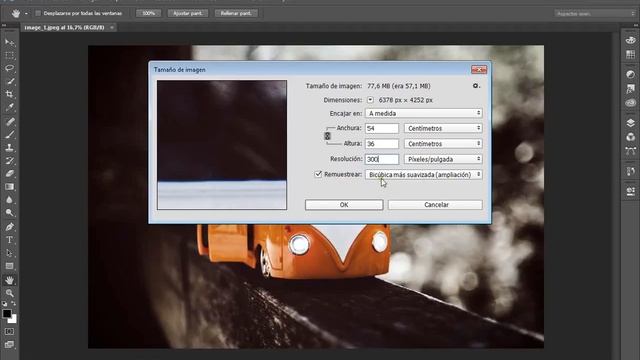Open the Píxeles/pulgada resolution units dropdown
Image resolution: width=640 pixels, height=360 pixels.
(443, 159)
